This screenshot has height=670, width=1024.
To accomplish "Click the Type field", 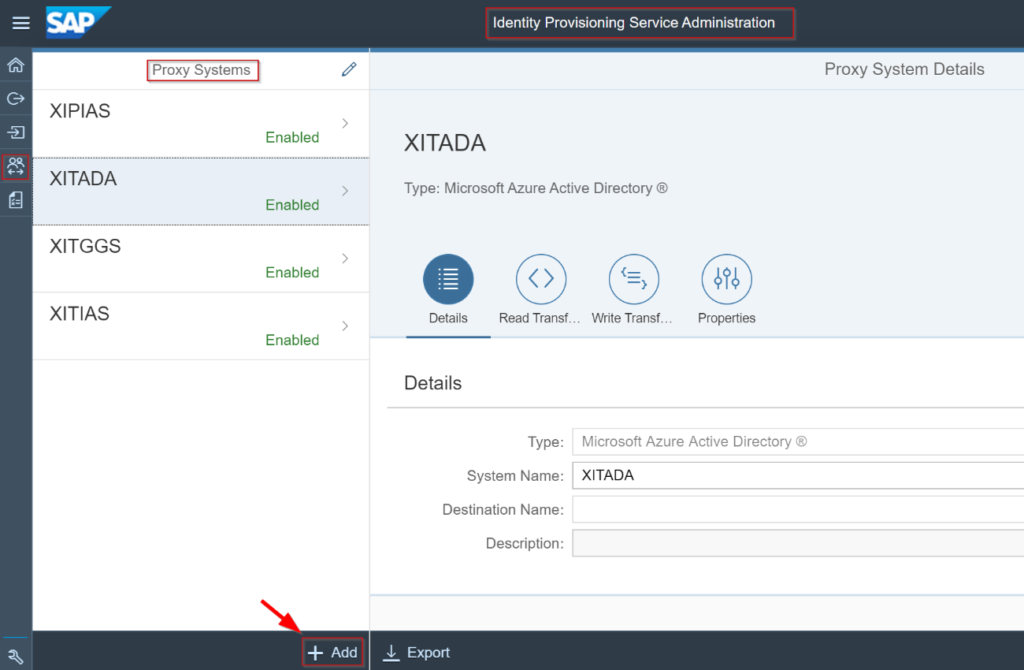I will 798,441.
